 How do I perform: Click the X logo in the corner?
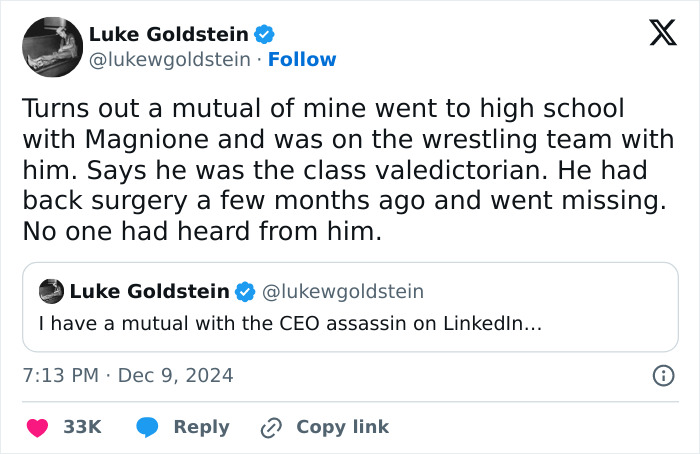(x=655, y=34)
